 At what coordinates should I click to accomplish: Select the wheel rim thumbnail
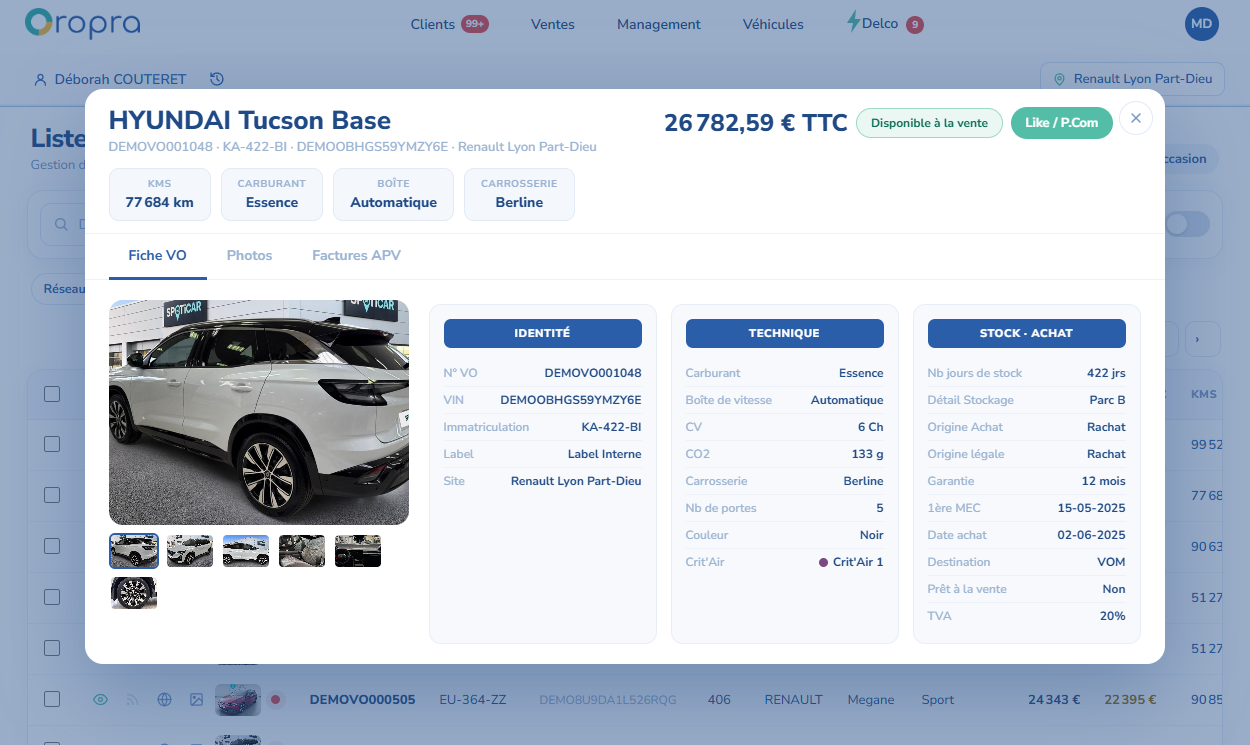[134, 593]
